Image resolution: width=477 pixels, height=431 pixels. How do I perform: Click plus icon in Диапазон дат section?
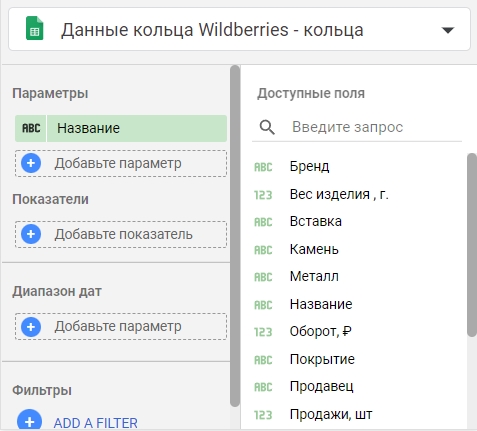pyautogui.click(x=31, y=326)
